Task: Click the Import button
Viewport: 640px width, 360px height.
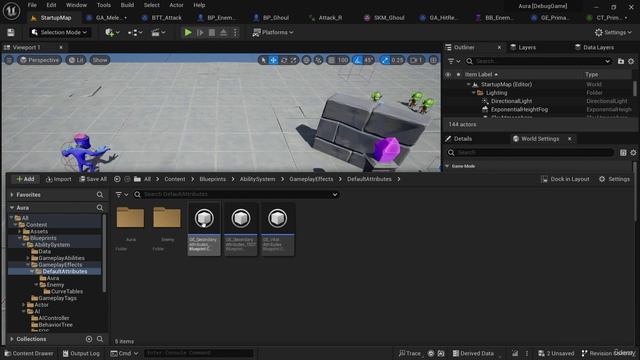Action: click(59, 179)
